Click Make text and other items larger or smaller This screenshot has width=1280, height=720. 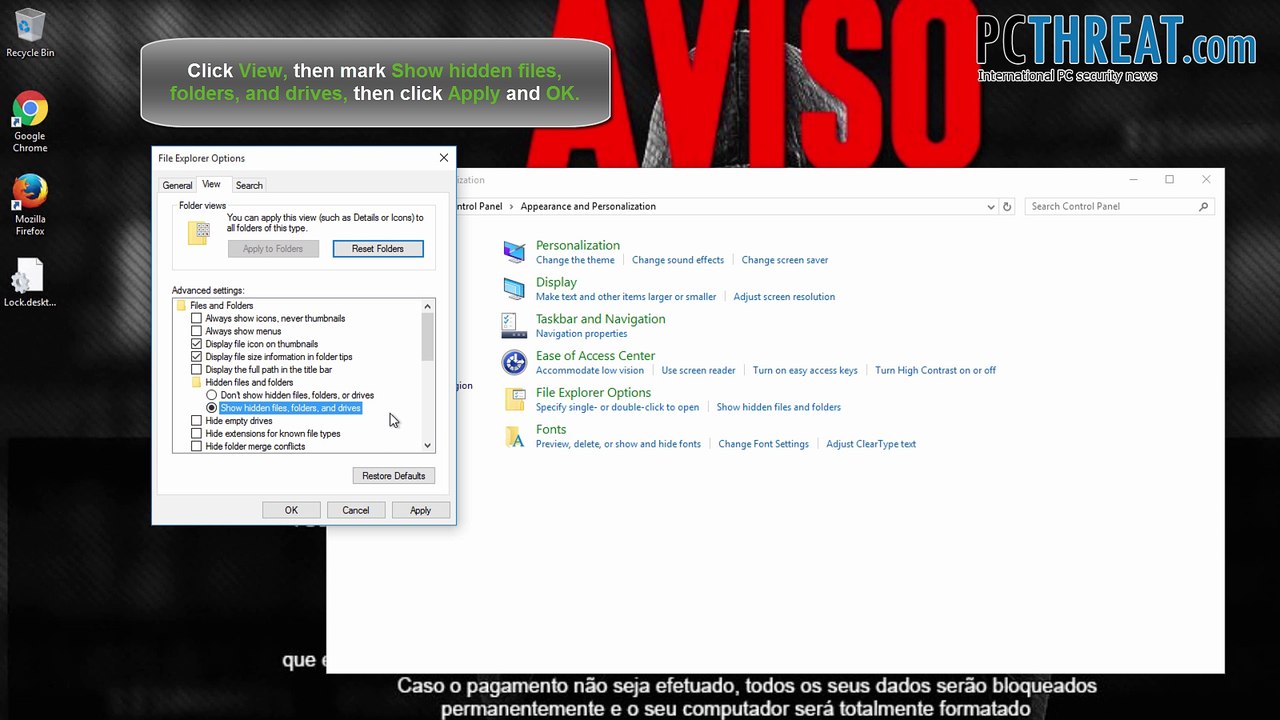pyautogui.click(x=626, y=297)
